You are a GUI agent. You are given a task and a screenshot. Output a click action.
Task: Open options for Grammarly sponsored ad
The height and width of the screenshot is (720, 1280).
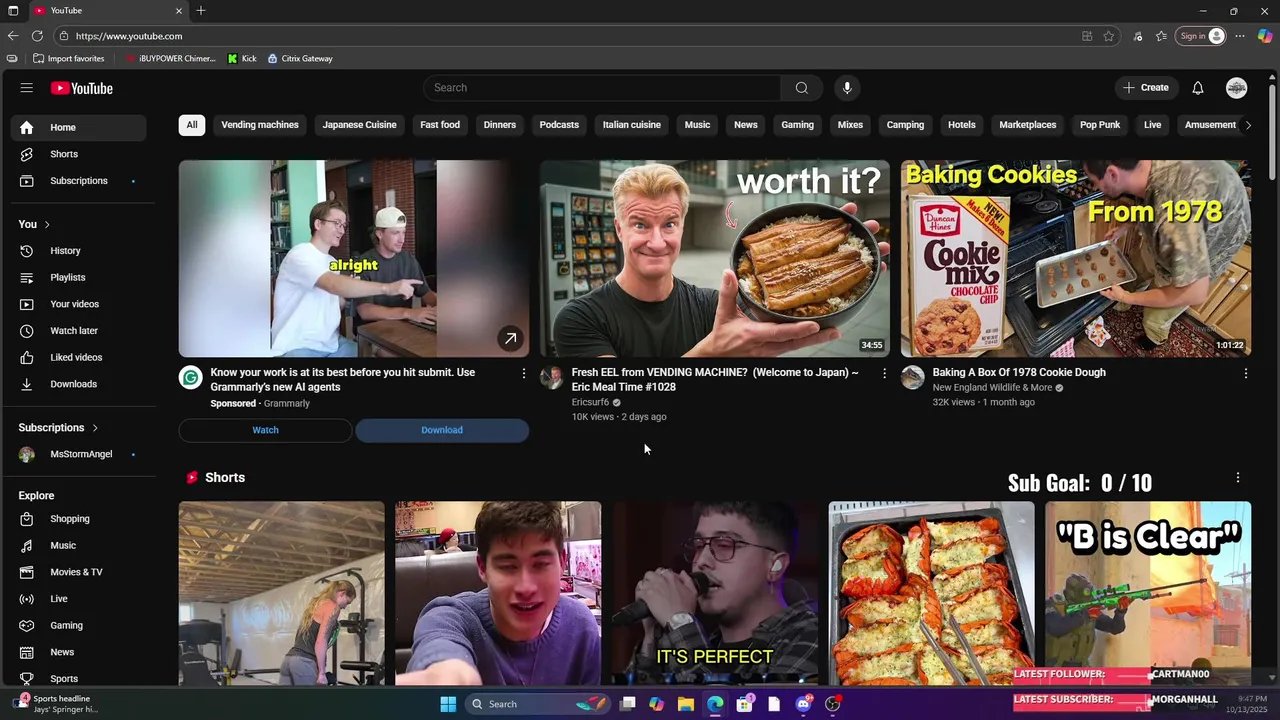click(x=523, y=373)
